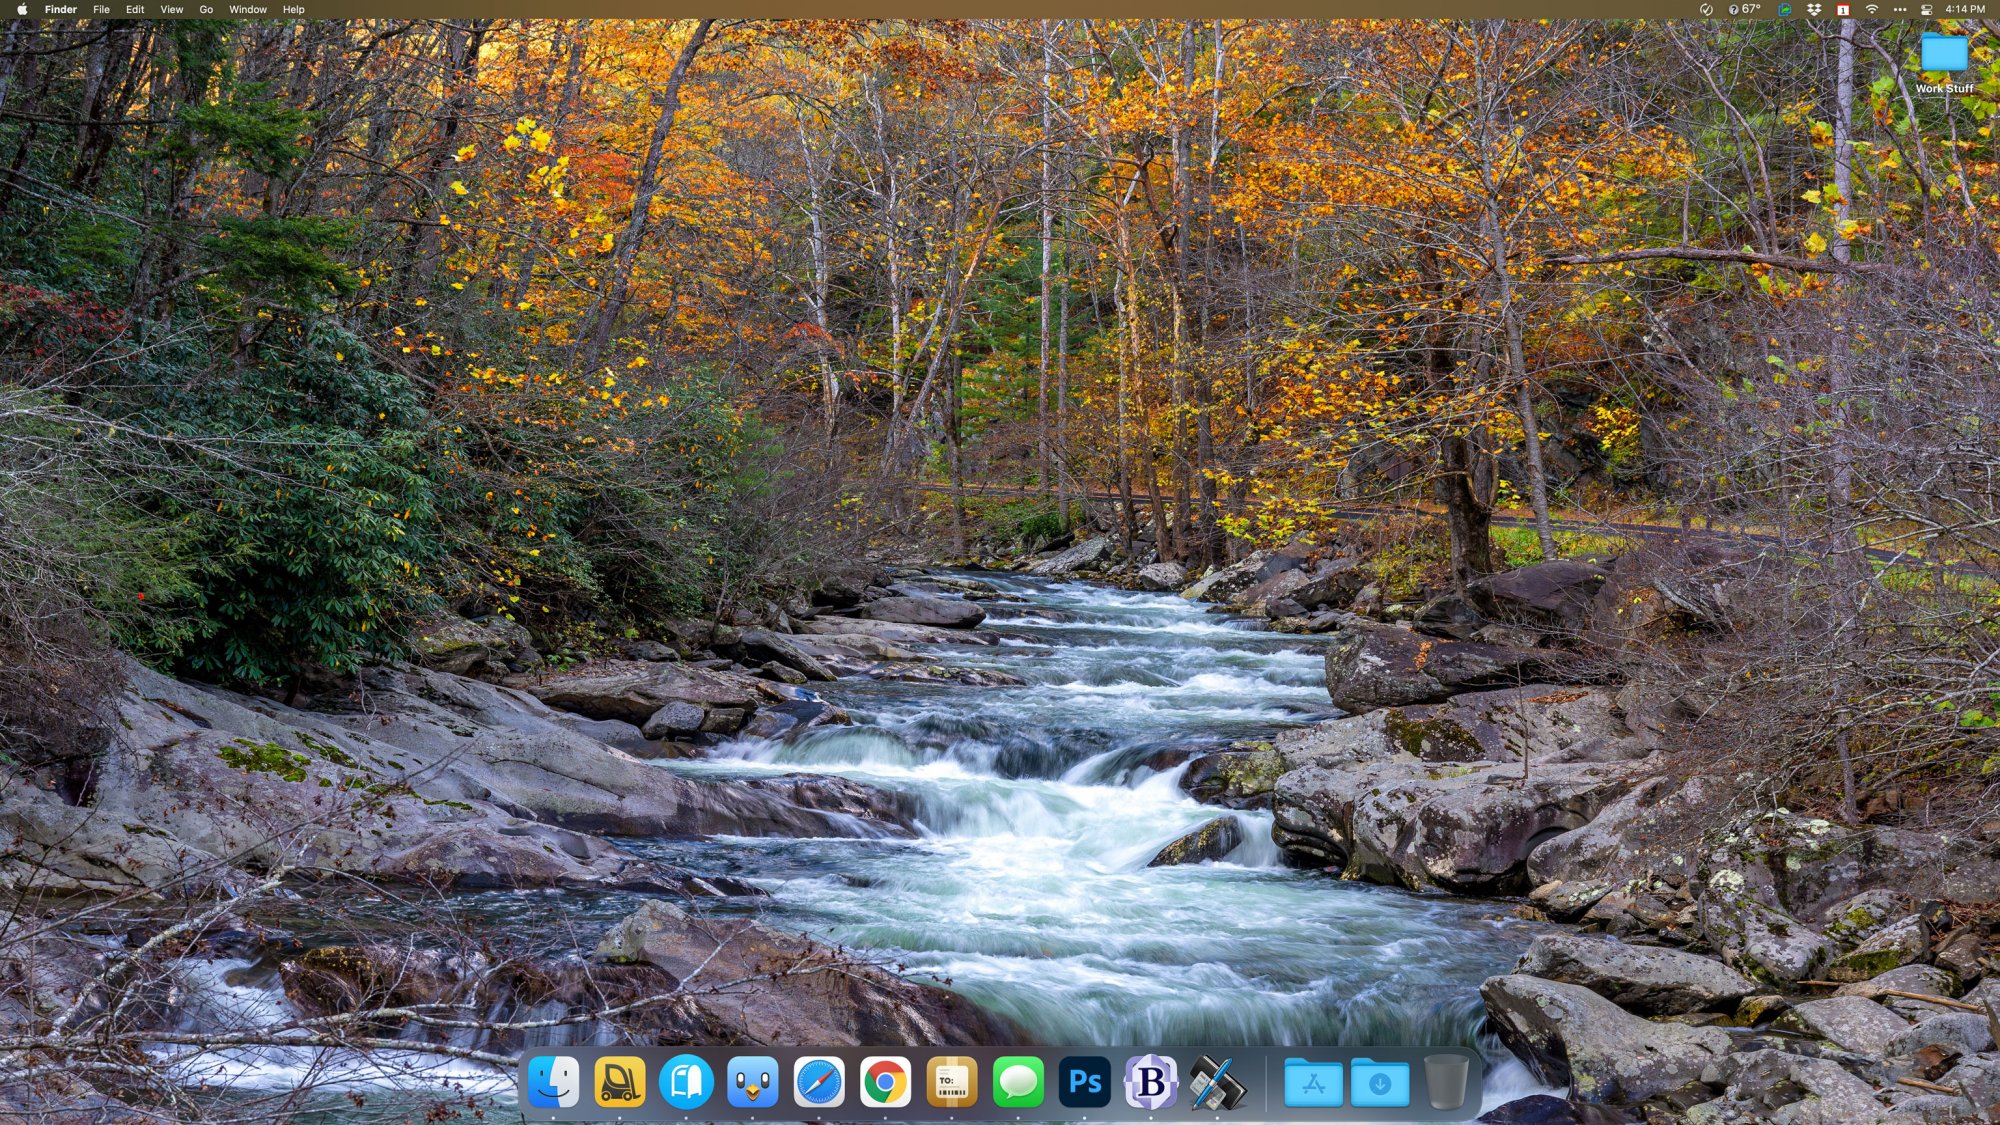Open the Go menu
This screenshot has height=1125, width=2000.
click(x=206, y=10)
